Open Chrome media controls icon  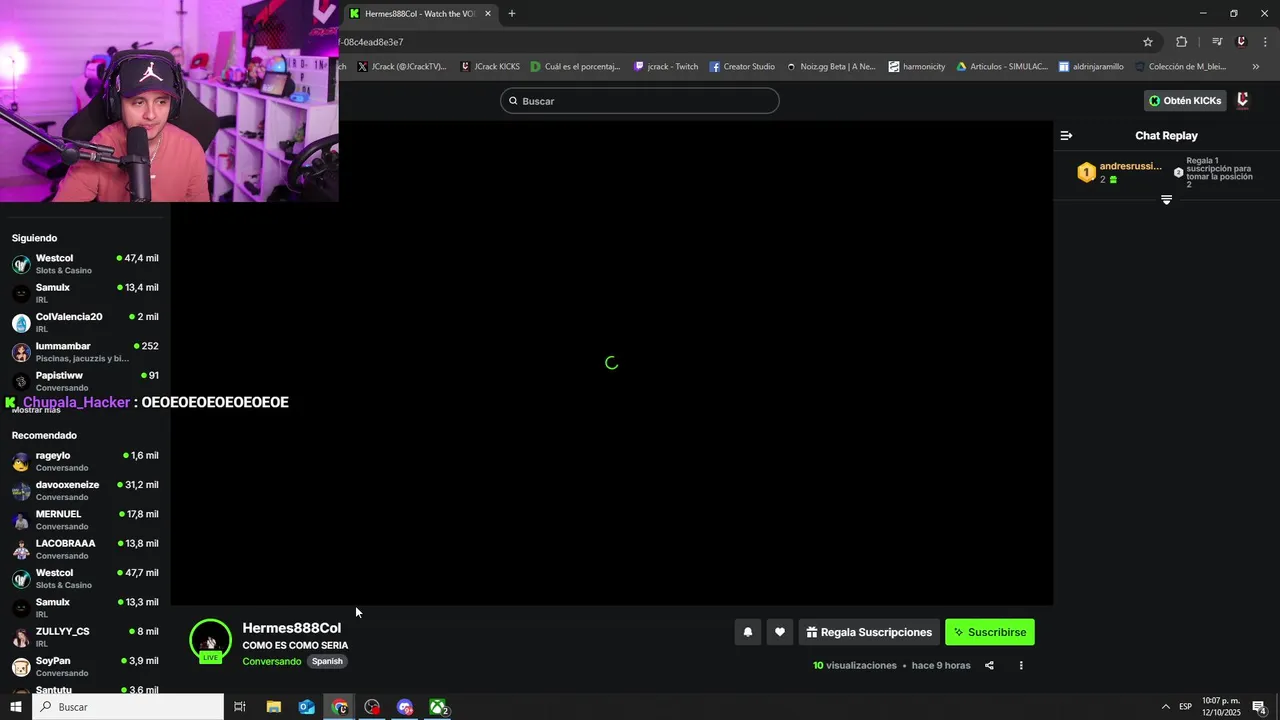point(1217,42)
